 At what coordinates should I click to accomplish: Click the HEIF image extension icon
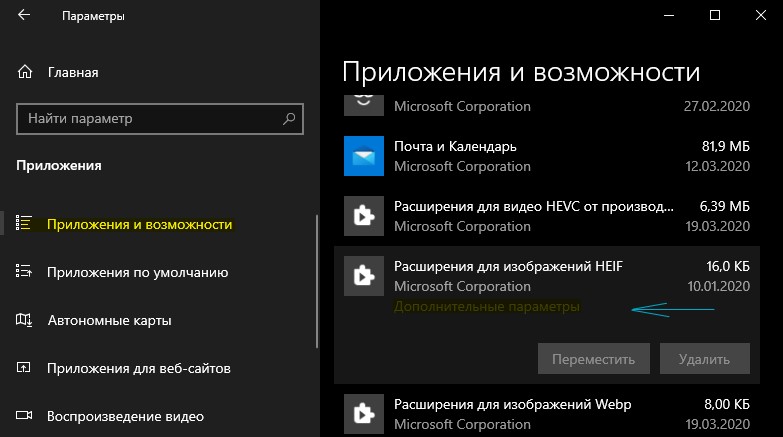click(364, 276)
